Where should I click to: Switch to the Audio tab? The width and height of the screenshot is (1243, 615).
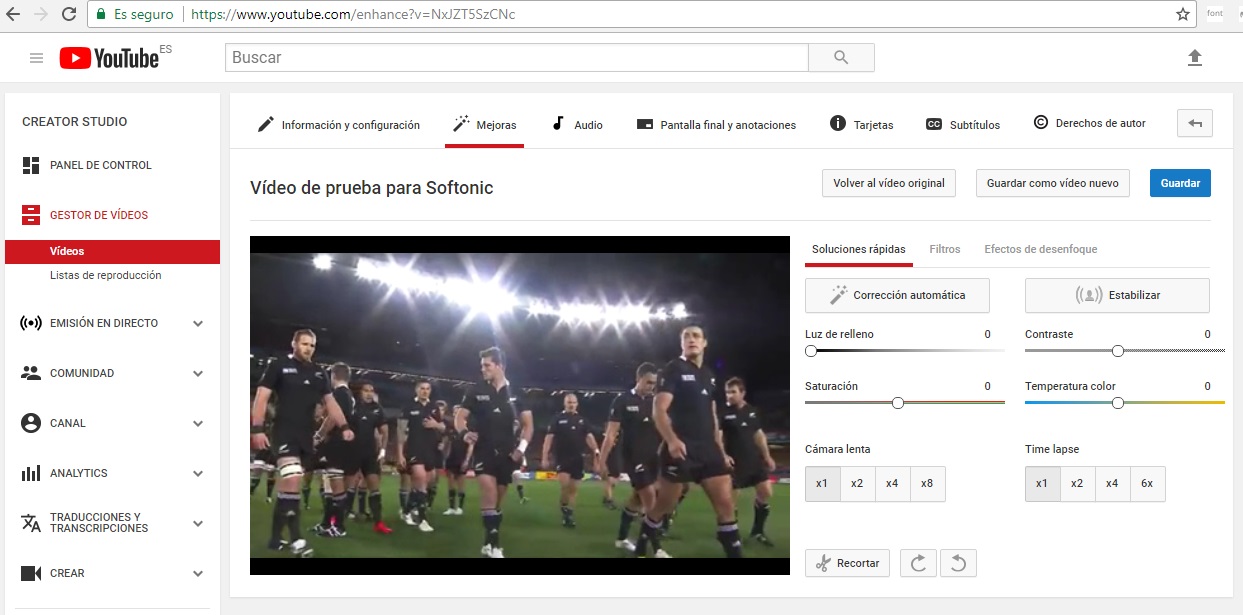coord(578,125)
